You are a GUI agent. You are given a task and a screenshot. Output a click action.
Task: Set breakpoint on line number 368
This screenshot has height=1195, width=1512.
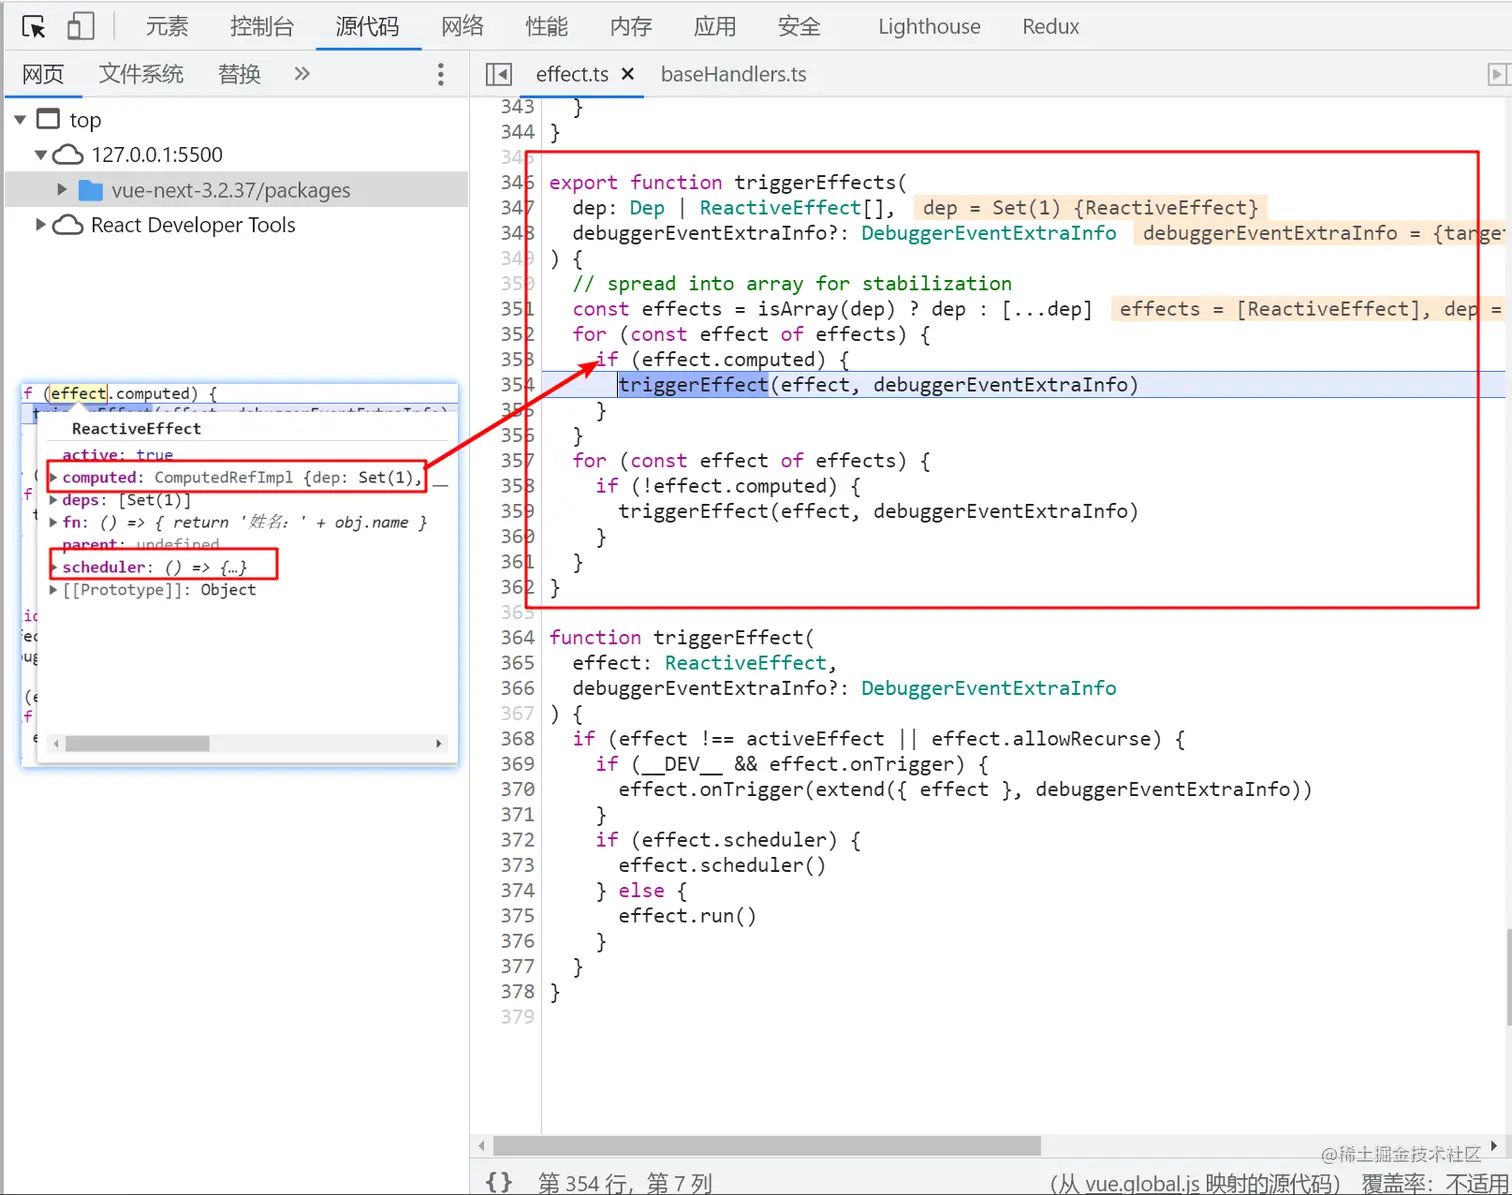518,739
